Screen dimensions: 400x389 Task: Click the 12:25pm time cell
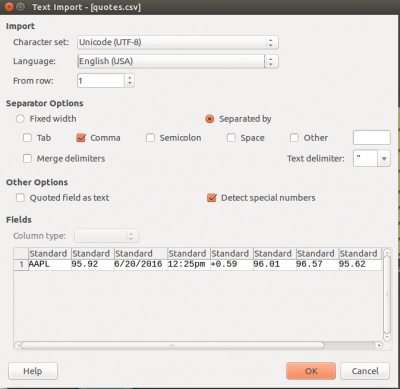pyautogui.click(x=189, y=264)
